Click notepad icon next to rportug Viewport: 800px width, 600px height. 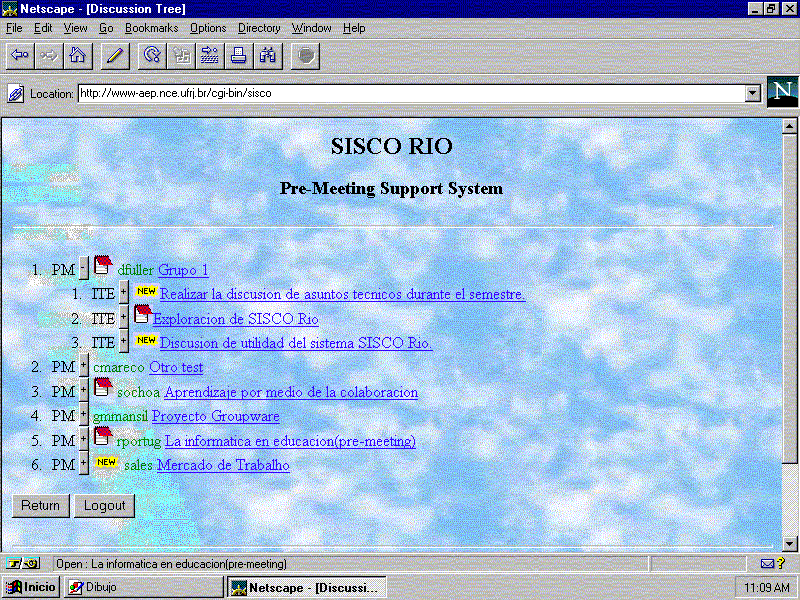pyautogui.click(x=104, y=436)
